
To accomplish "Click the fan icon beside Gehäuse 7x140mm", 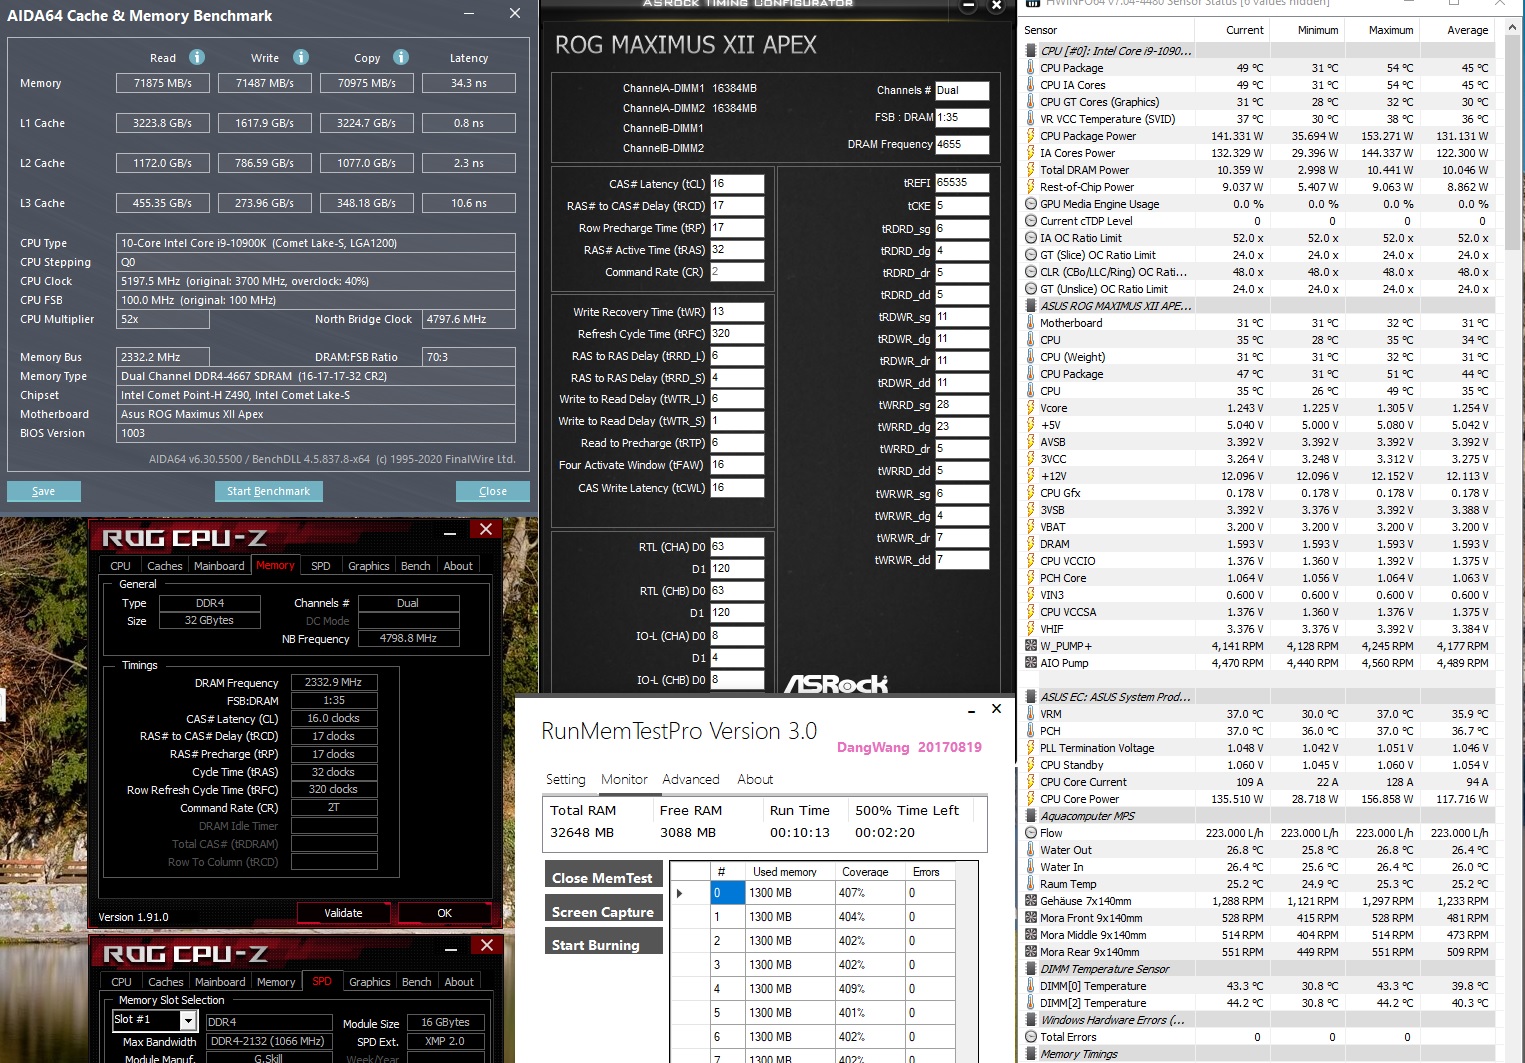I will point(1031,901).
